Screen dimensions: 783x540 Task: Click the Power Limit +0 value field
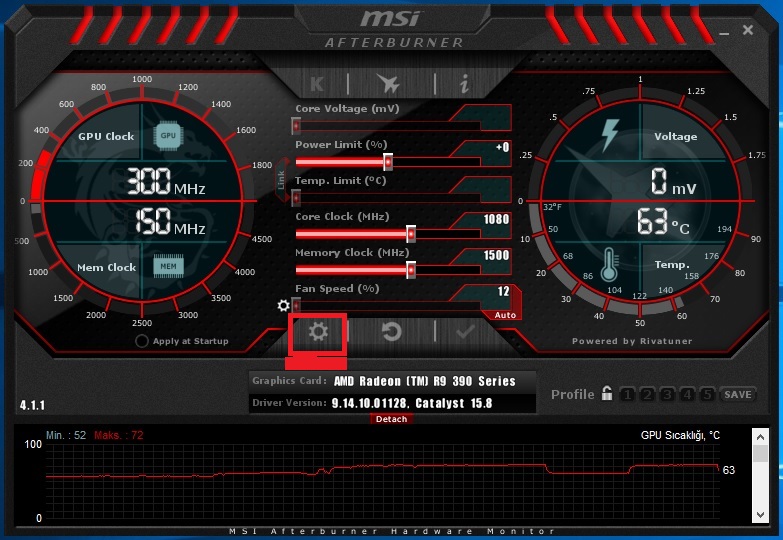coord(502,147)
